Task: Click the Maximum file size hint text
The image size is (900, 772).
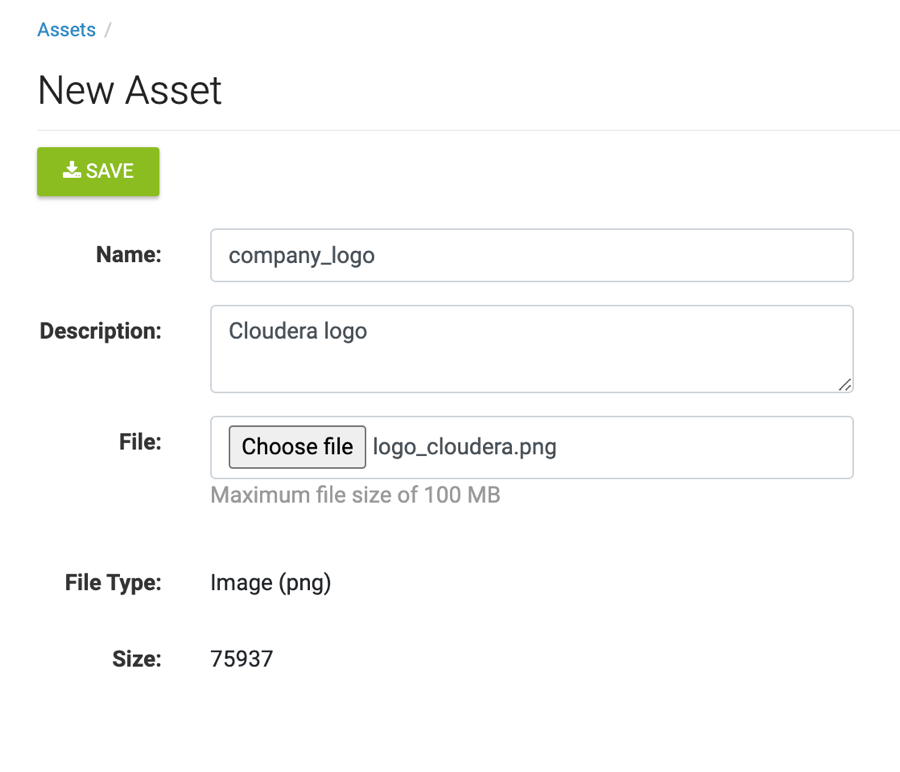Action: point(355,495)
